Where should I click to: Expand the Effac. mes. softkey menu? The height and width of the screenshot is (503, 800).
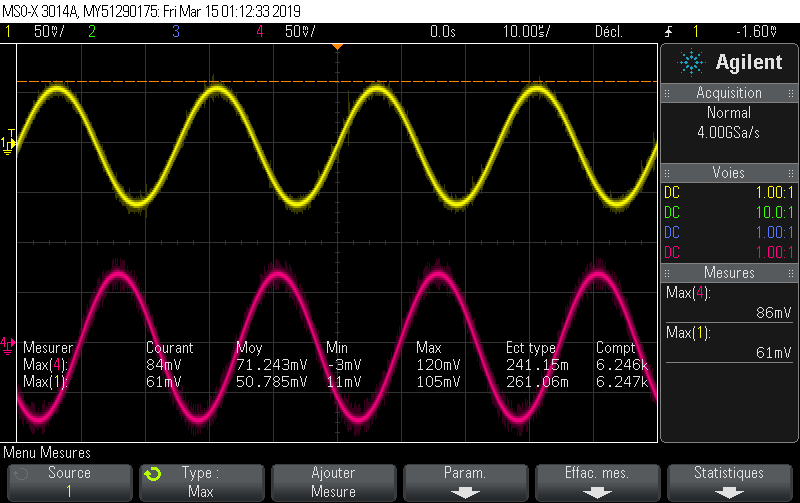click(x=597, y=481)
